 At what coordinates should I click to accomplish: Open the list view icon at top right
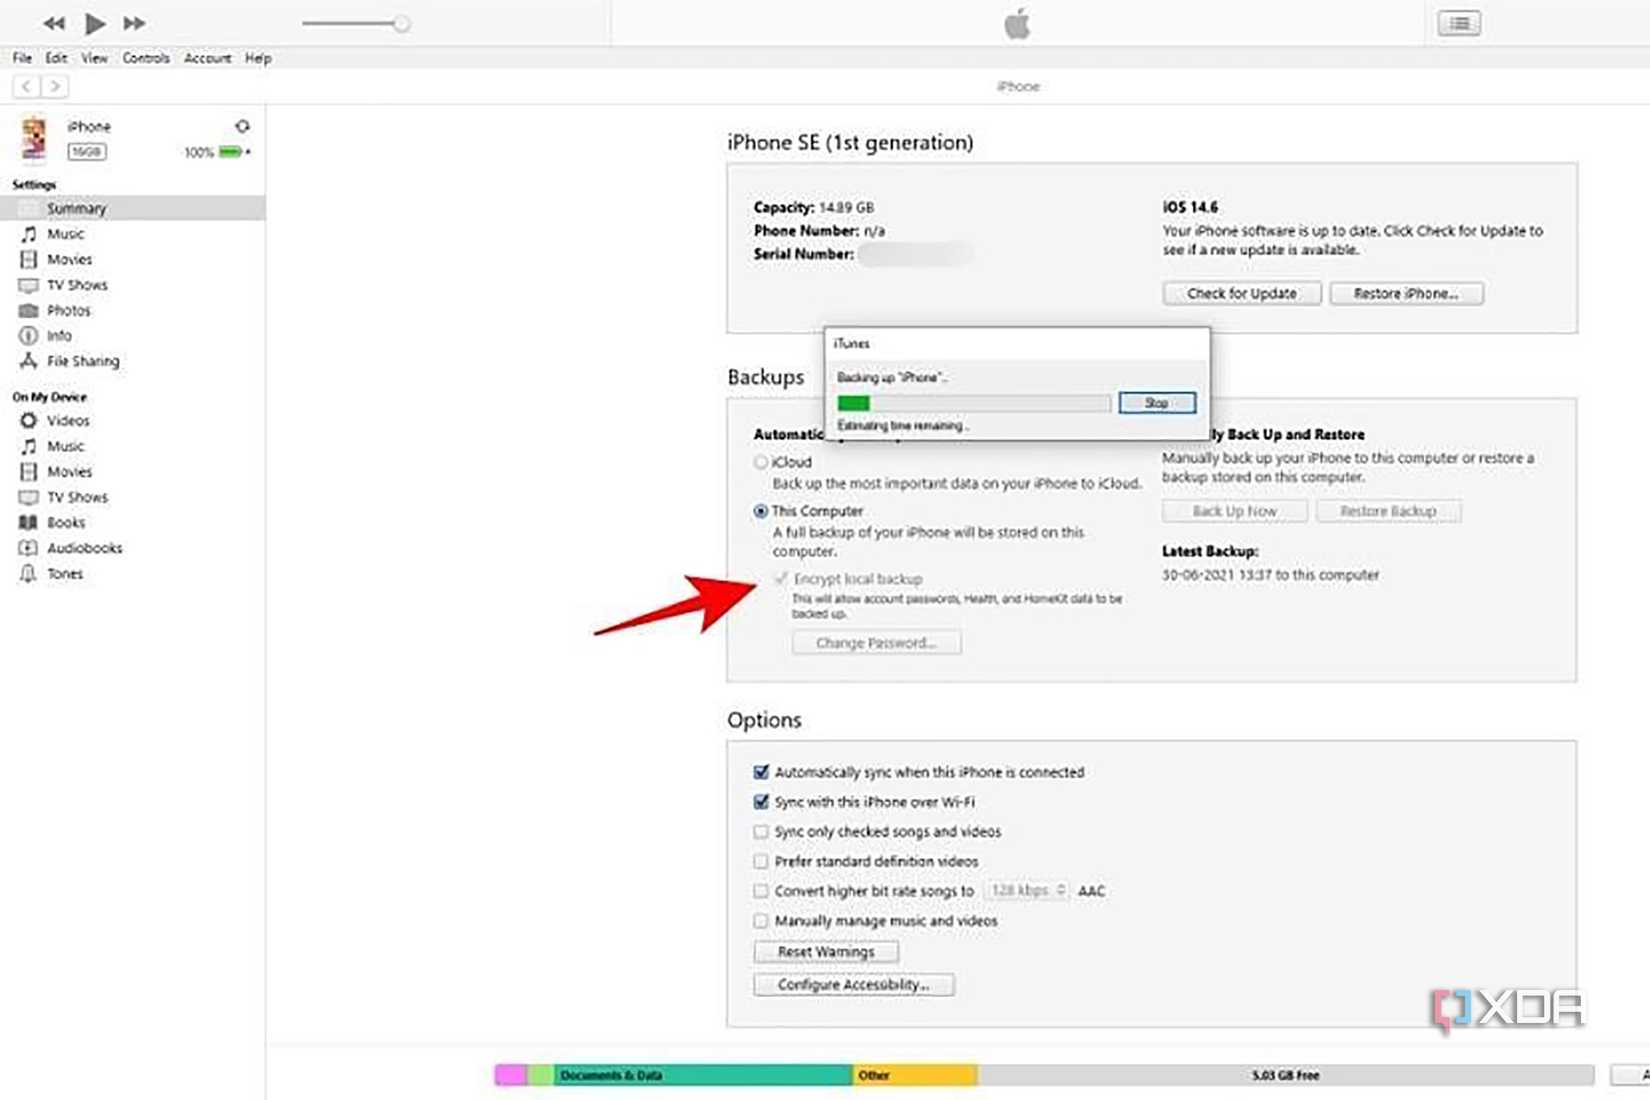[x=1459, y=23]
